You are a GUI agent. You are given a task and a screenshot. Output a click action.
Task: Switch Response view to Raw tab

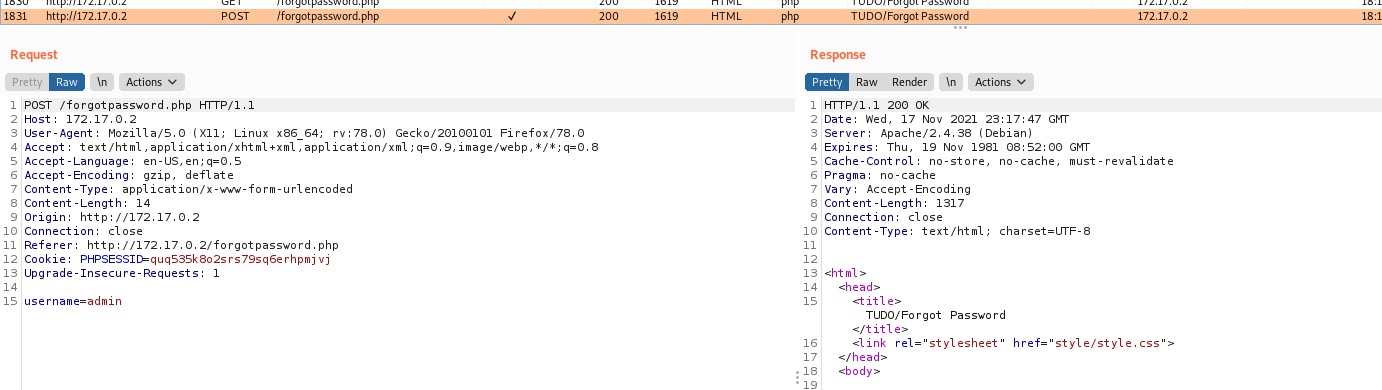click(867, 82)
